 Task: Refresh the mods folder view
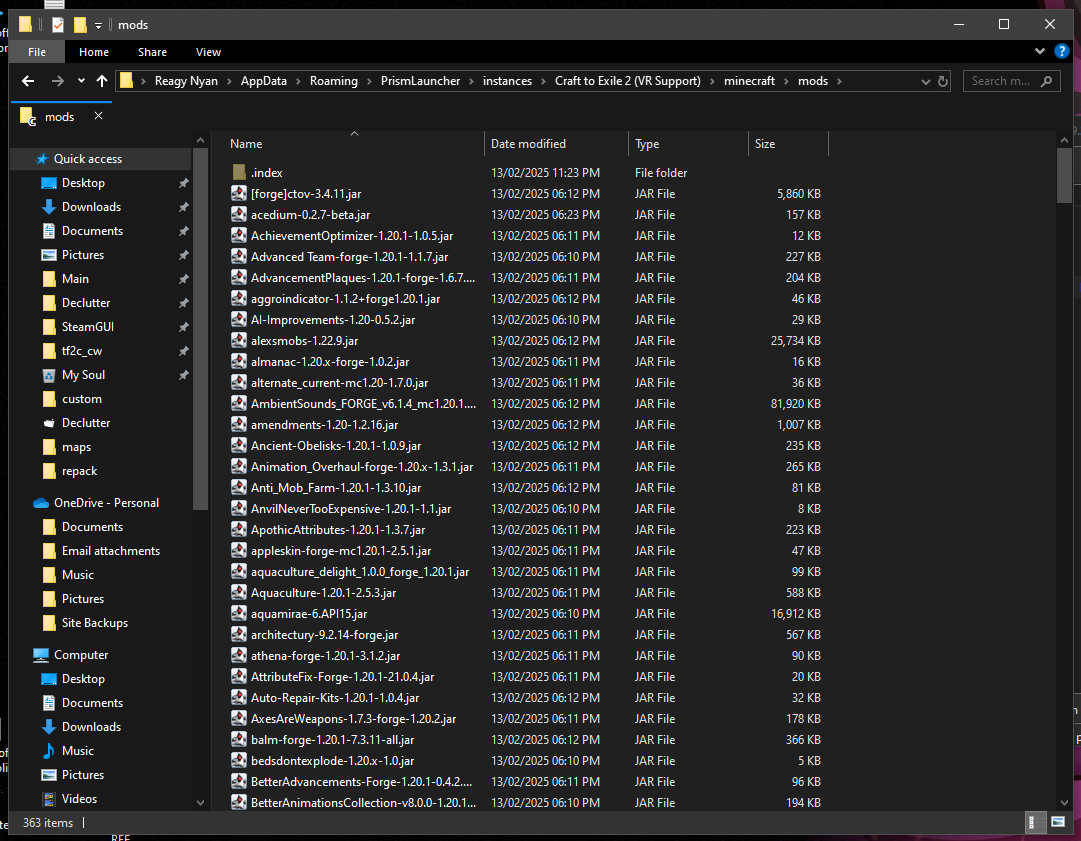[x=943, y=81]
